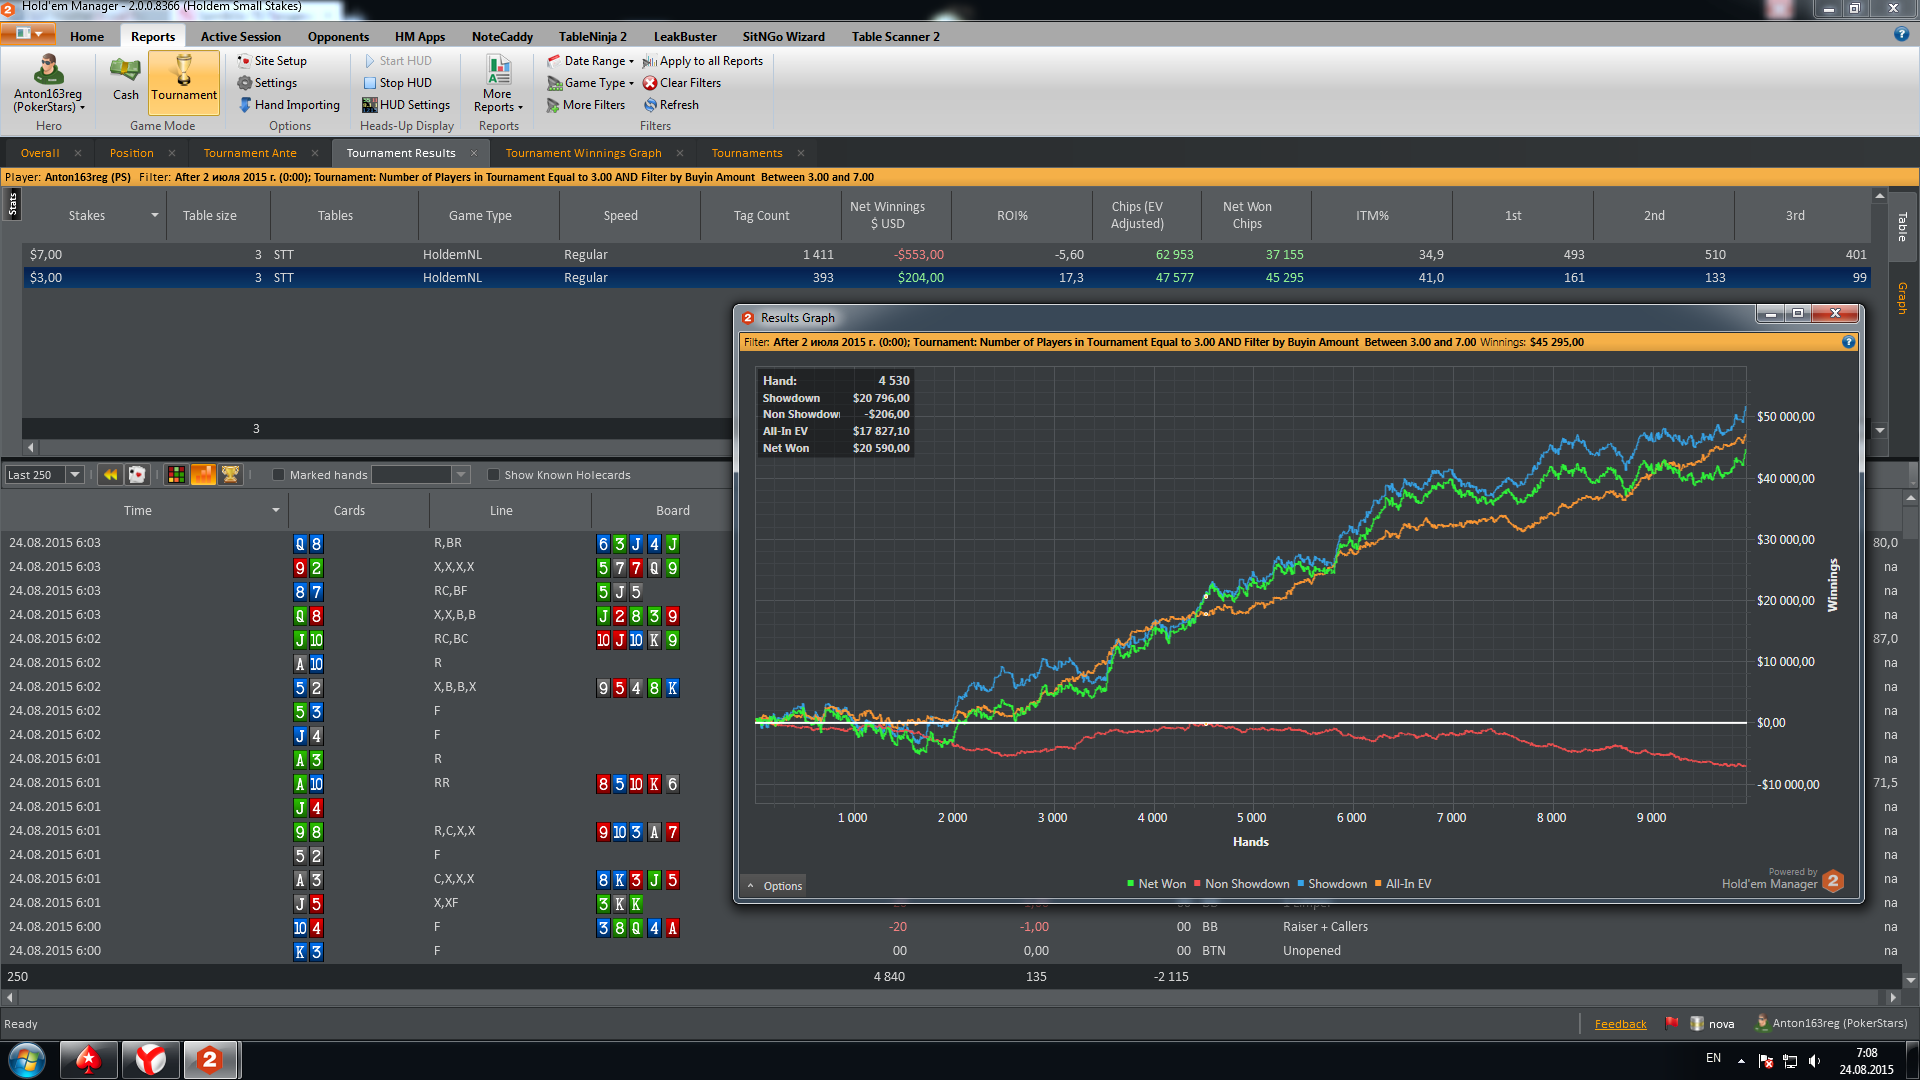Switch to Tournament Winnings Graph tab
The width and height of the screenshot is (1920, 1080).
click(583, 153)
